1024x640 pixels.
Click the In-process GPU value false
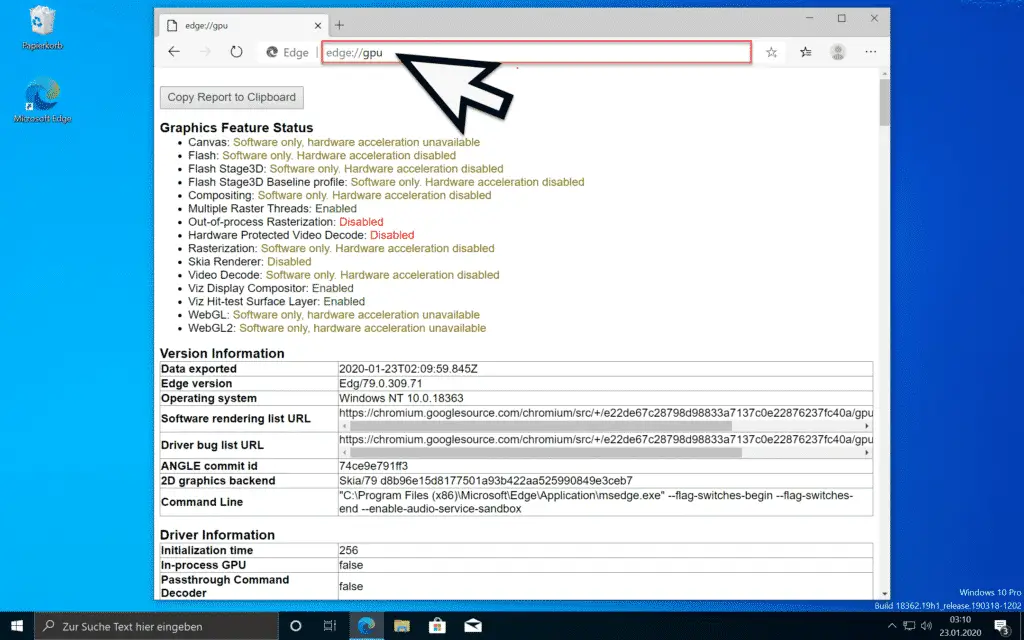coord(351,565)
